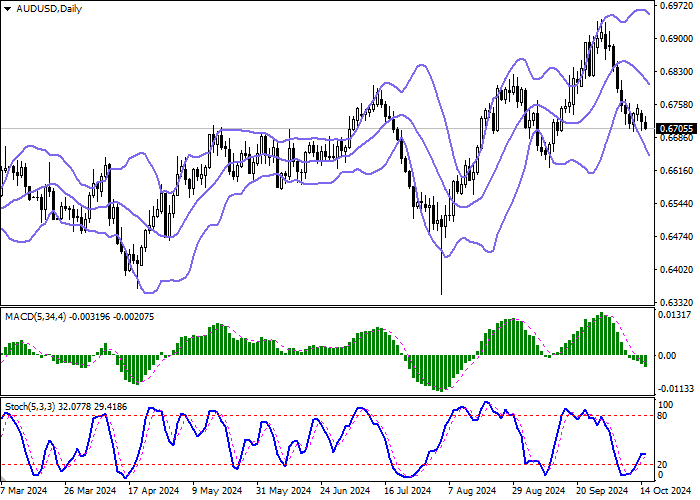
Task: Click the 7 Mar 2024 date label
Action: pos(25,491)
